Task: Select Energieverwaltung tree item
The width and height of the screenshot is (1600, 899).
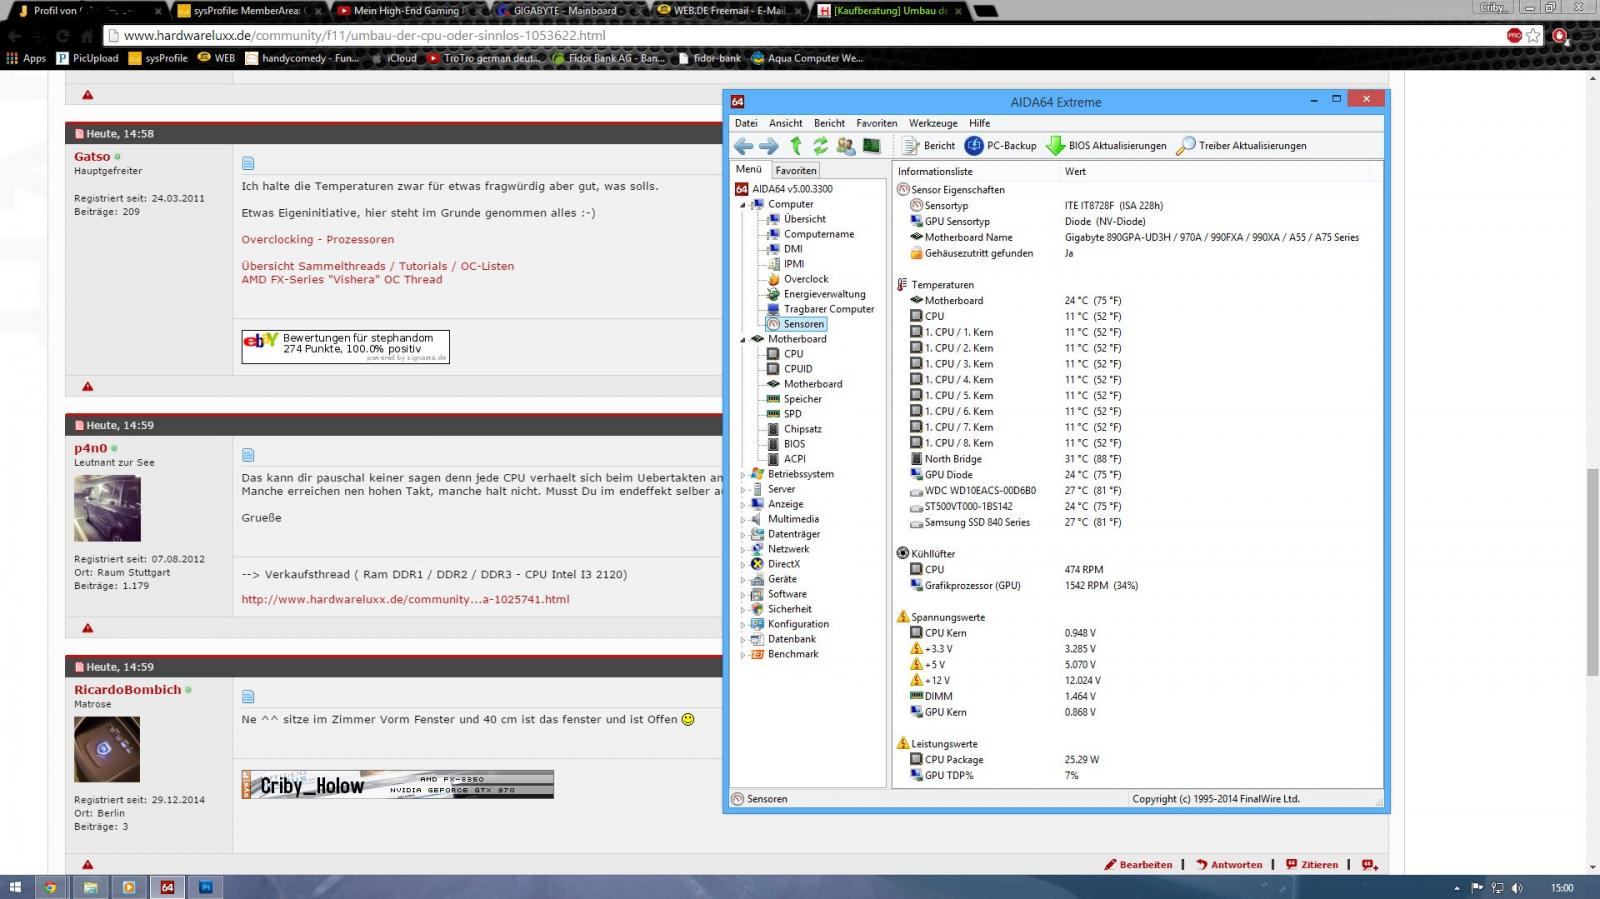Action: click(824, 294)
